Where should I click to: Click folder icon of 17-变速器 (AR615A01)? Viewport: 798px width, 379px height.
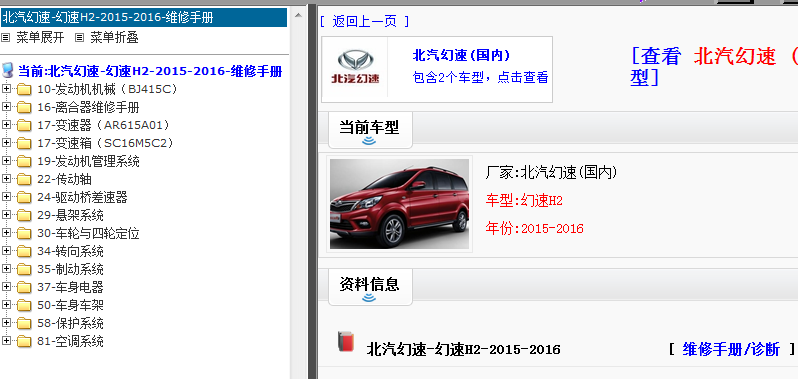point(24,126)
